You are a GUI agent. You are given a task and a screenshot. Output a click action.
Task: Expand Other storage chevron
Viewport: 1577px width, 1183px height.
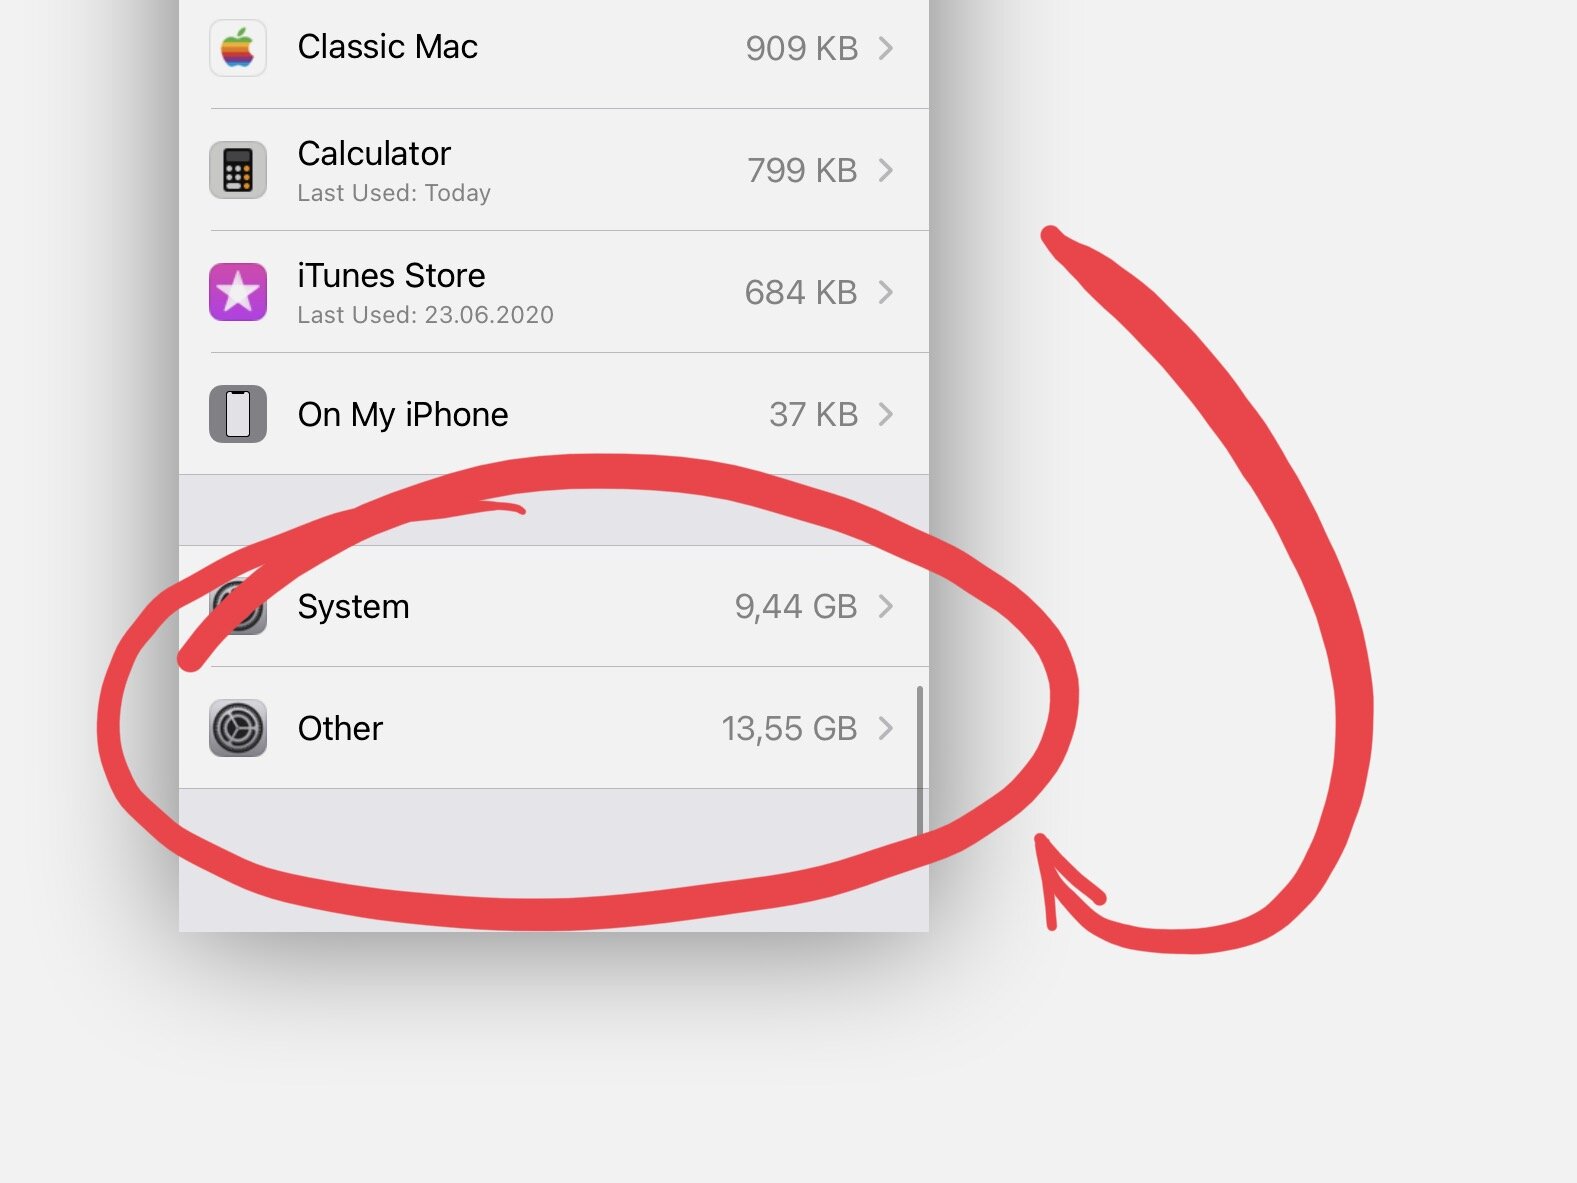885,728
